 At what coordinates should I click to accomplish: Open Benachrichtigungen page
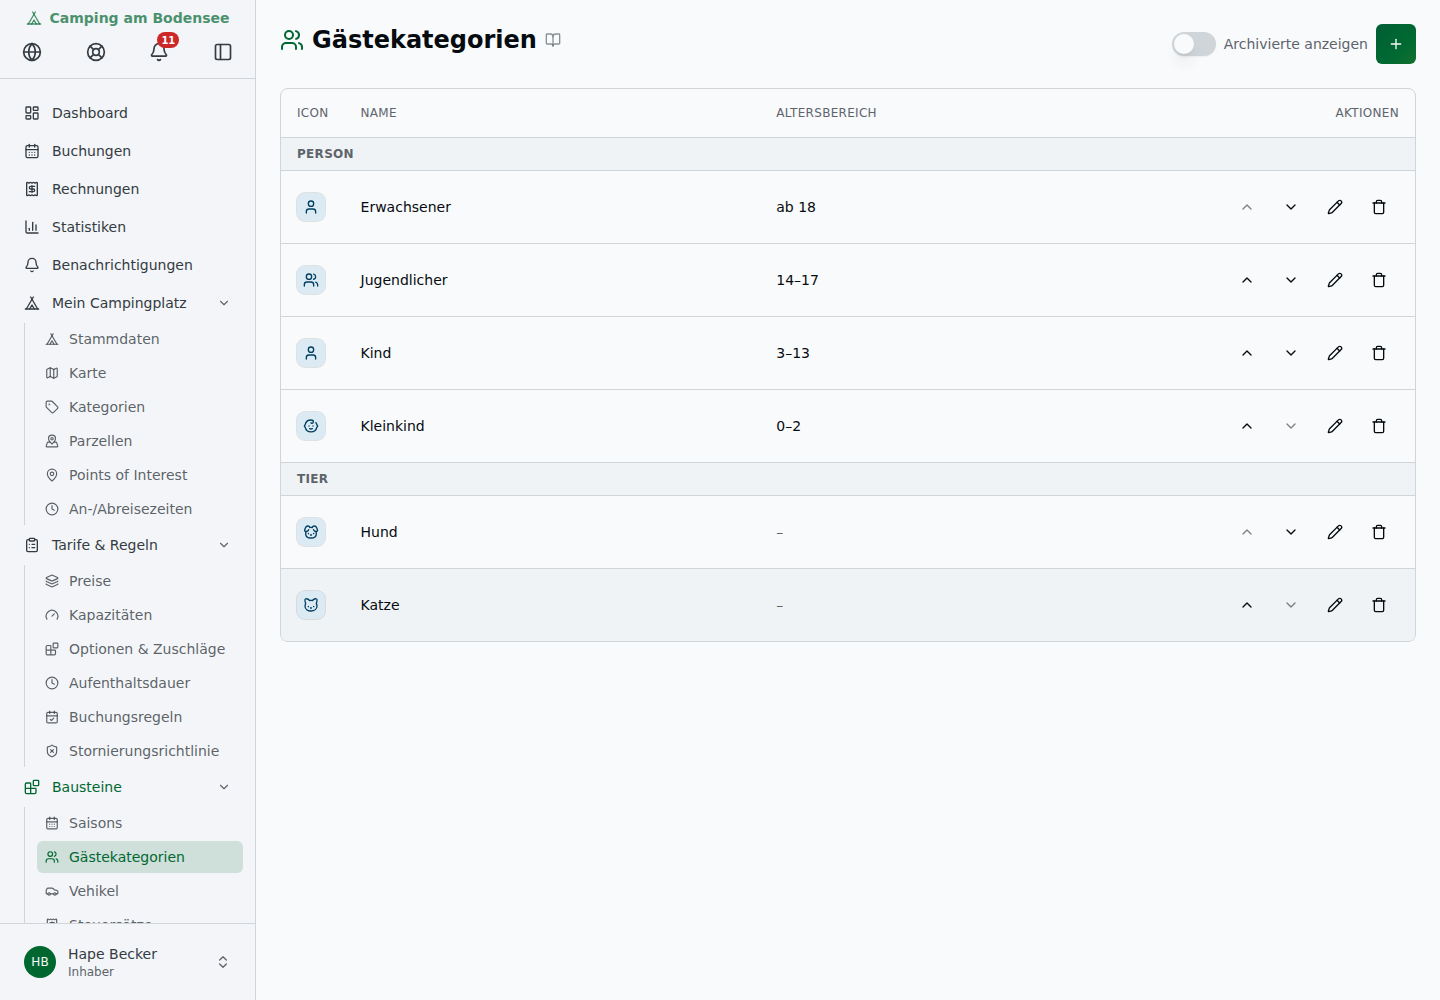[127, 265]
